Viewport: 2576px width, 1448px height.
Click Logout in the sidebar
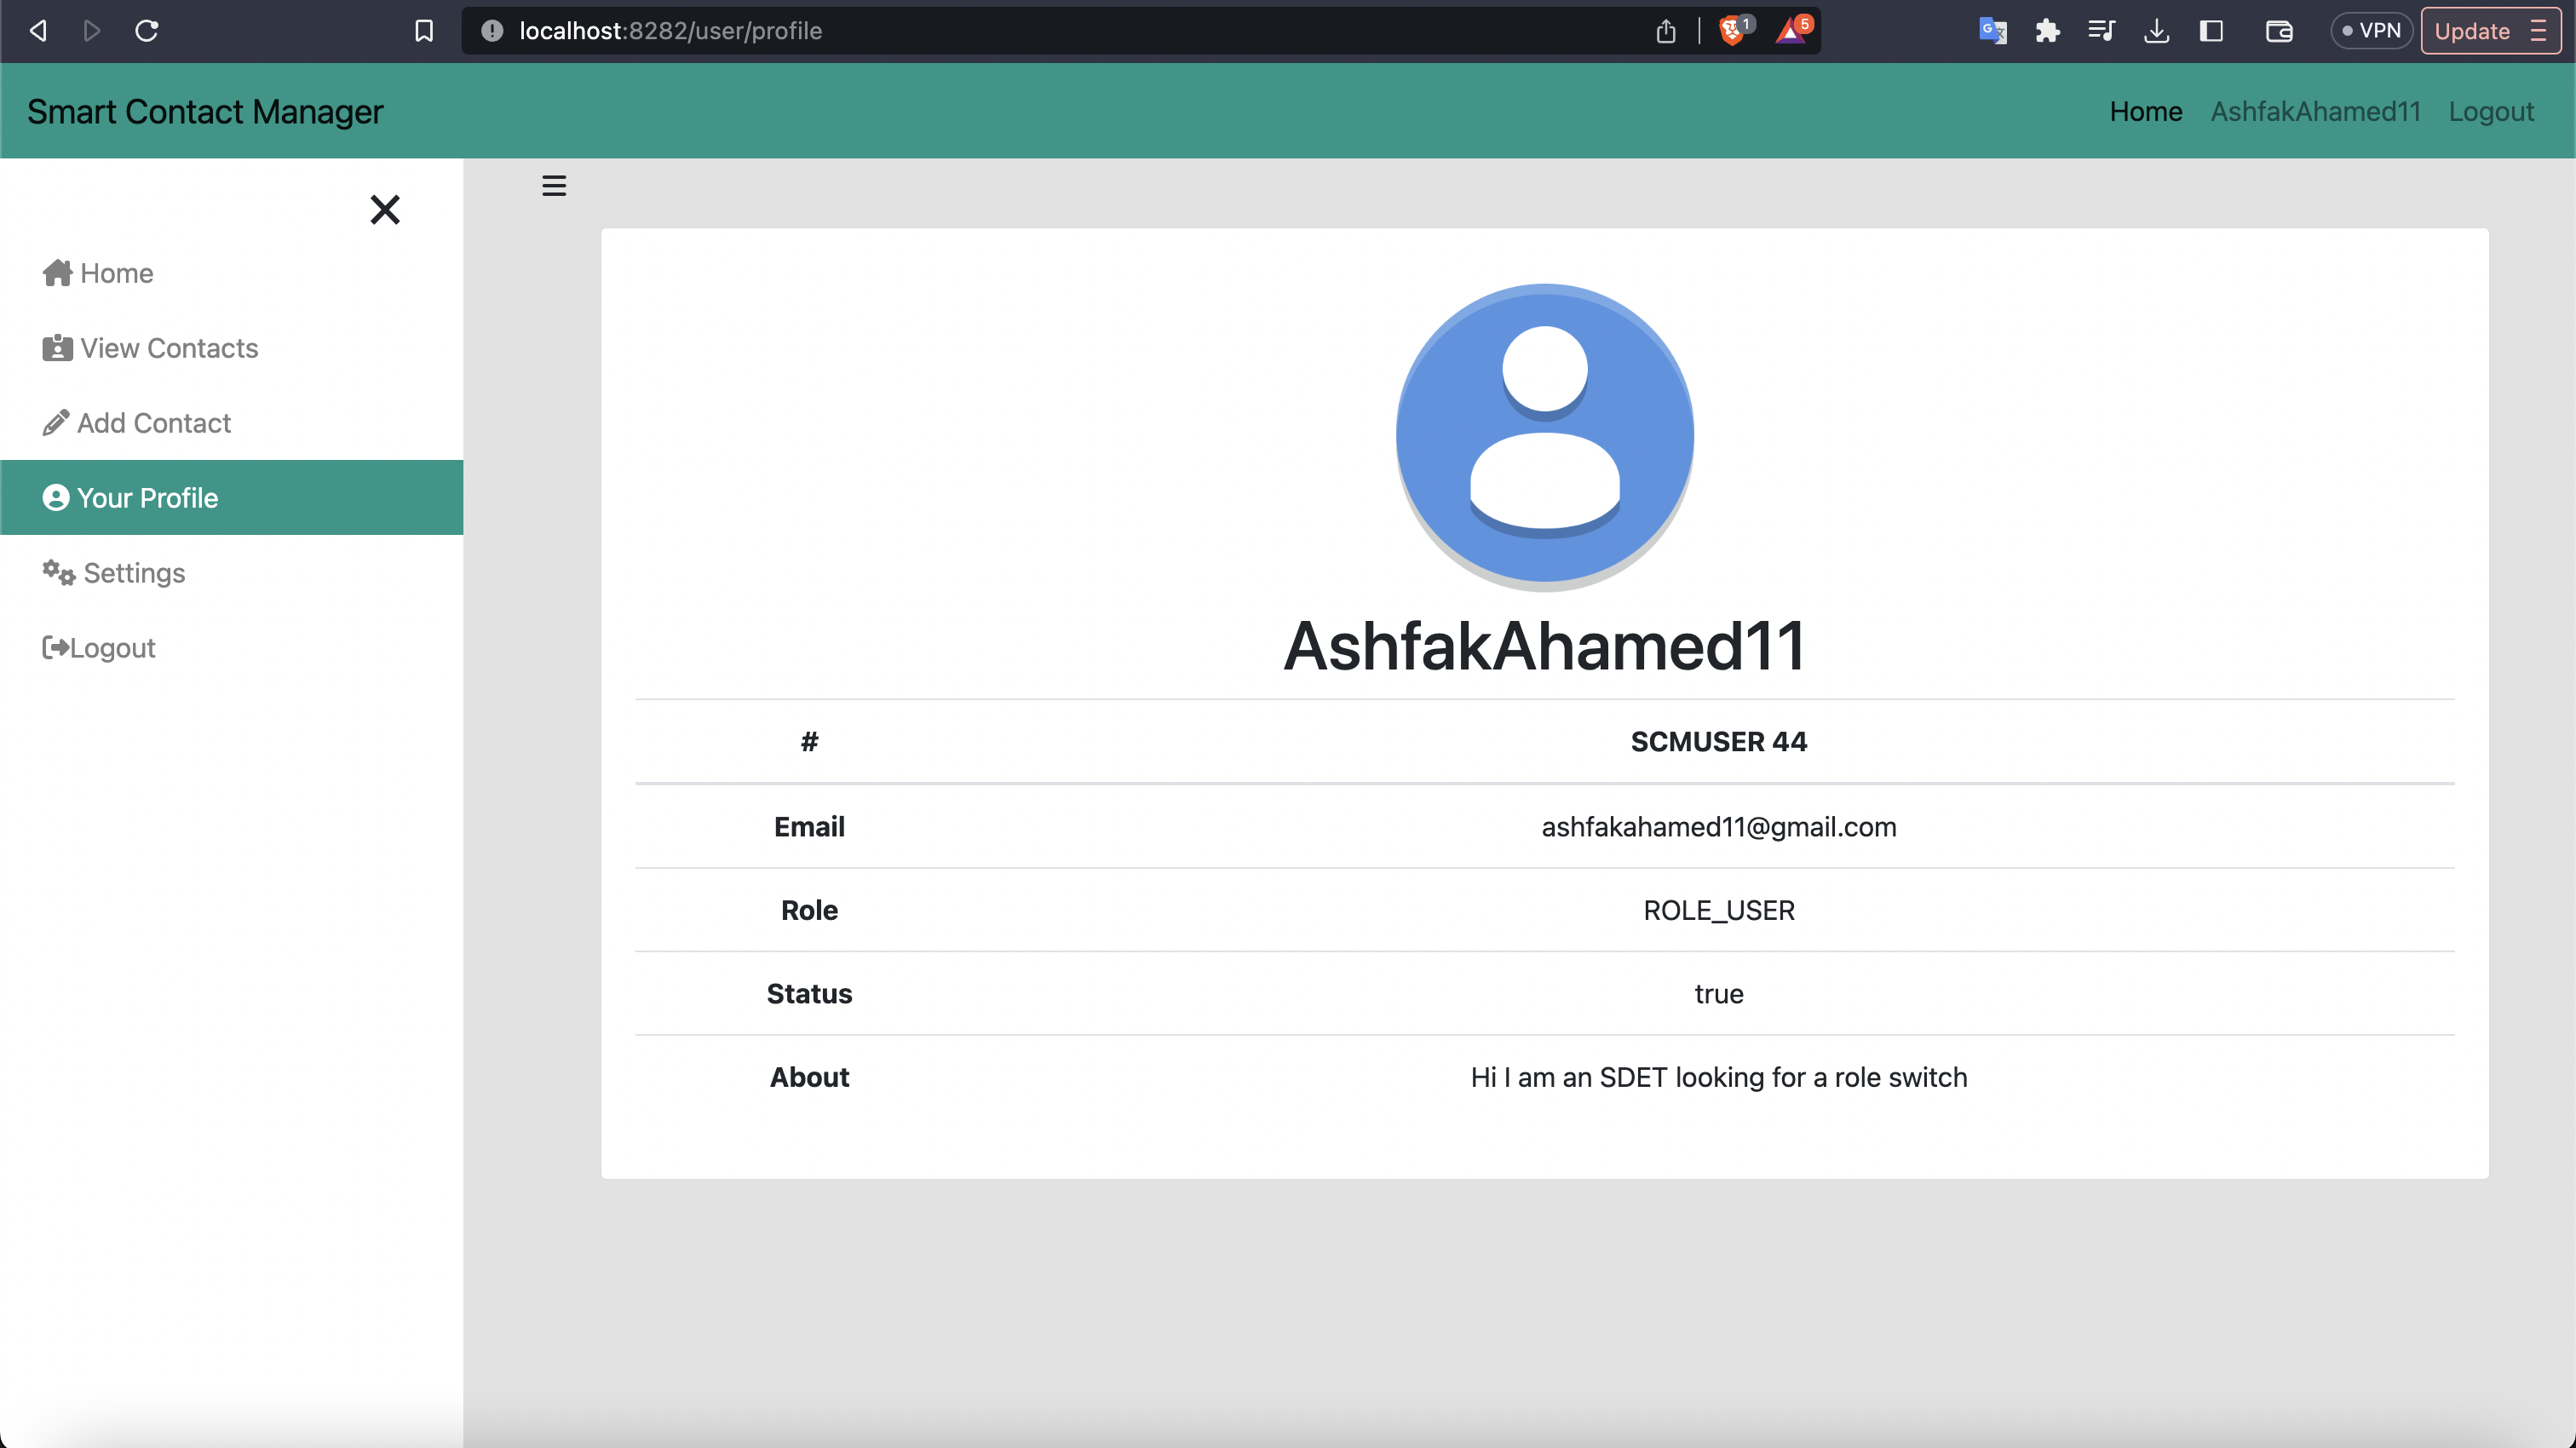coord(110,647)
